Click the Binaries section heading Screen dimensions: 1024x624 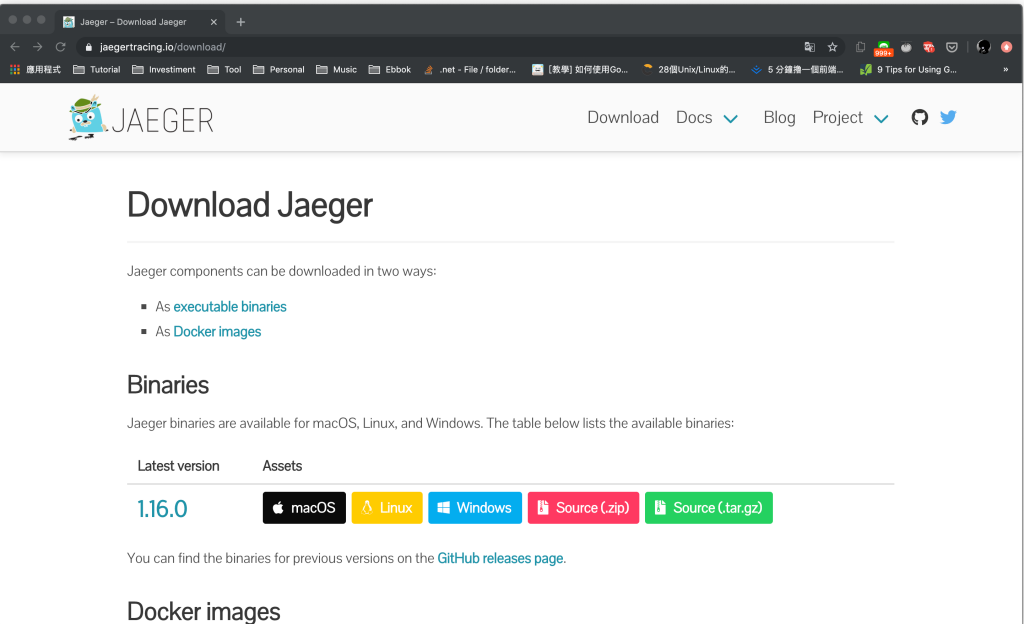tap(168, 385)
